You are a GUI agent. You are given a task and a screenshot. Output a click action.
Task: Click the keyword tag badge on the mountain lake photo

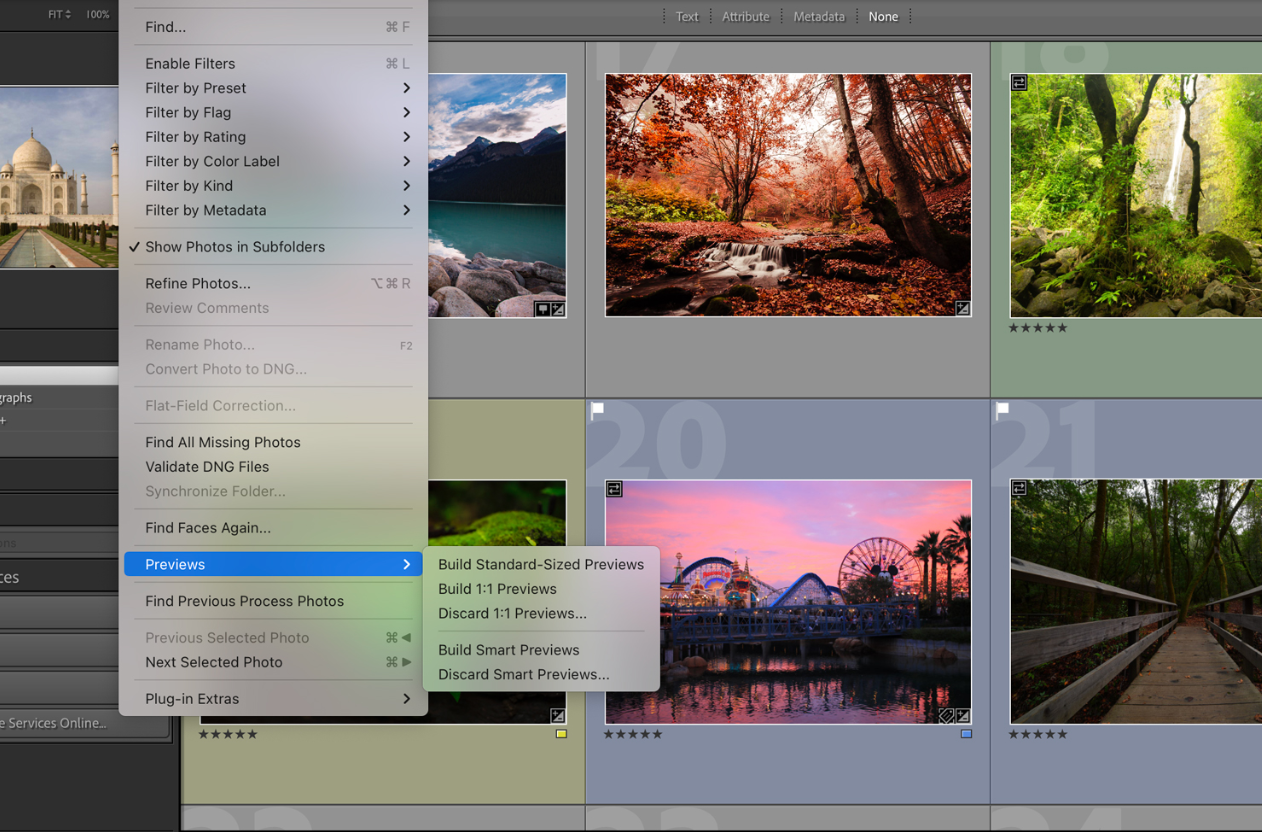coord(541,310)
